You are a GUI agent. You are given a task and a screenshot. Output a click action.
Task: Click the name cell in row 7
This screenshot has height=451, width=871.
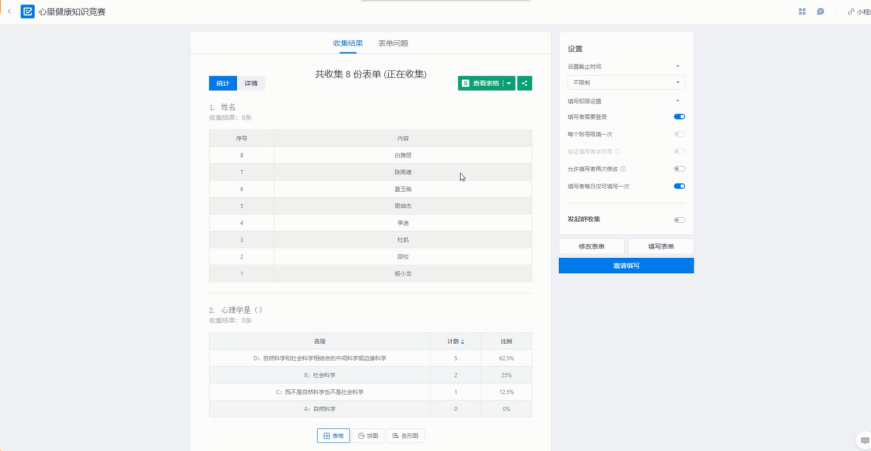point(403,172)
